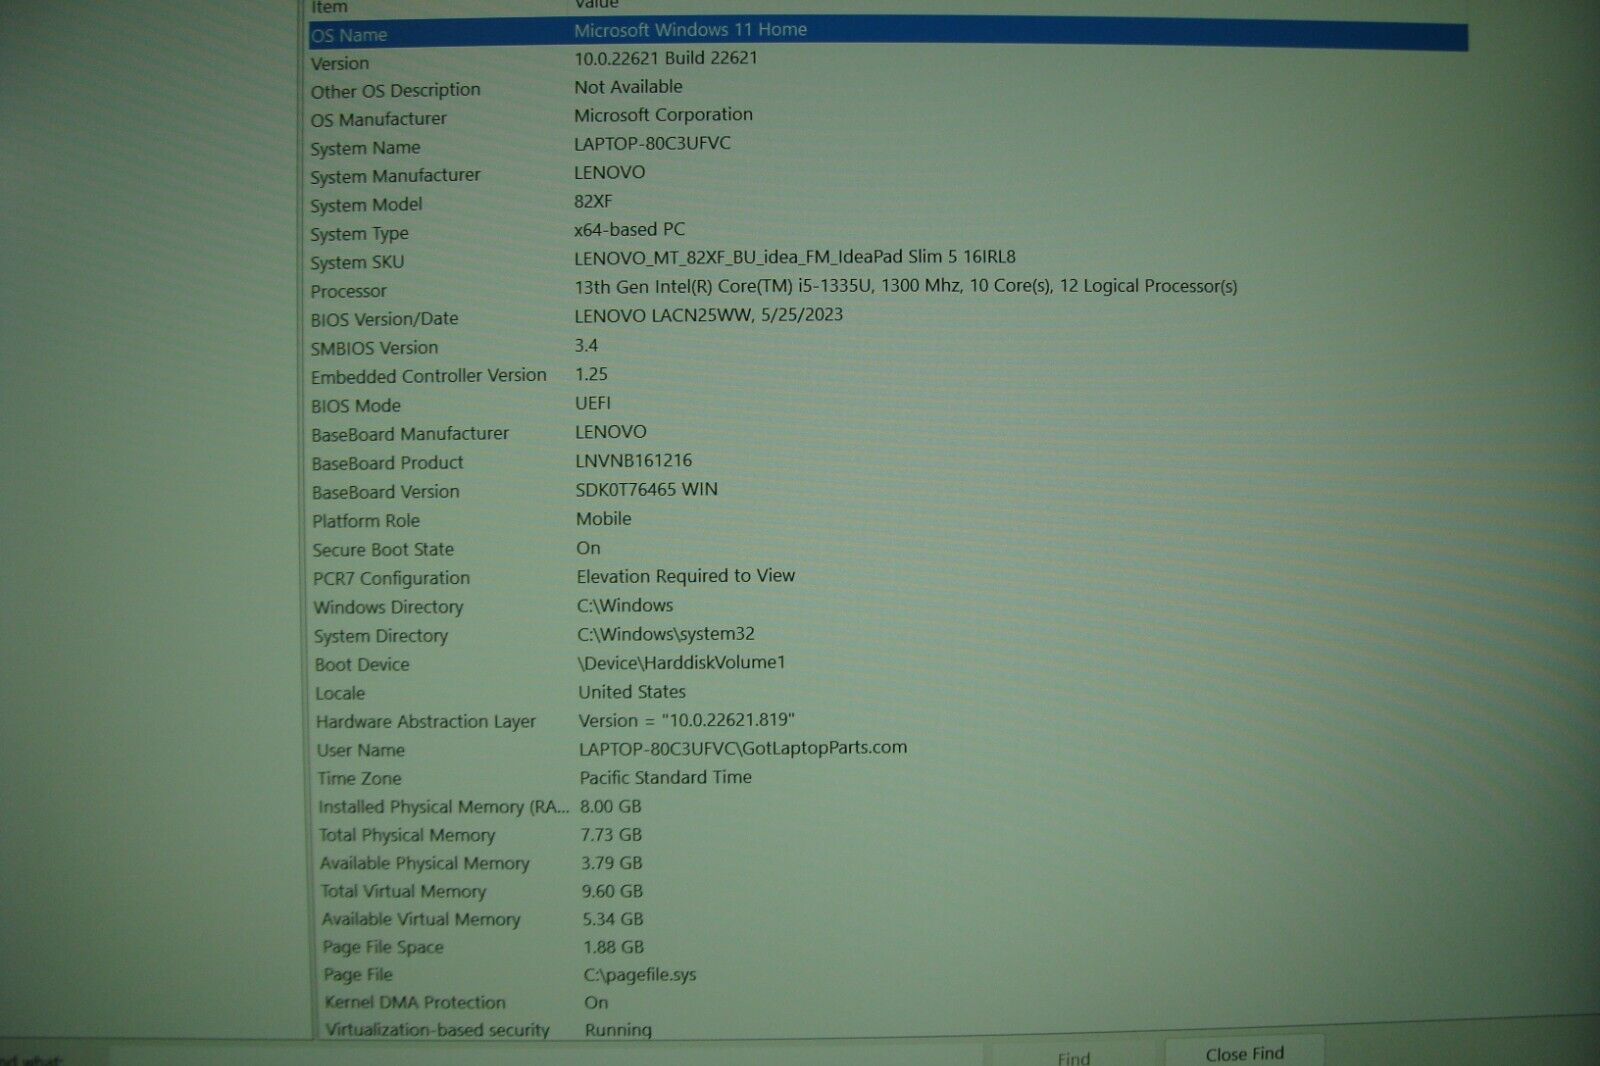Select the Boot Device label
1600x1066 pixels.
362,665
